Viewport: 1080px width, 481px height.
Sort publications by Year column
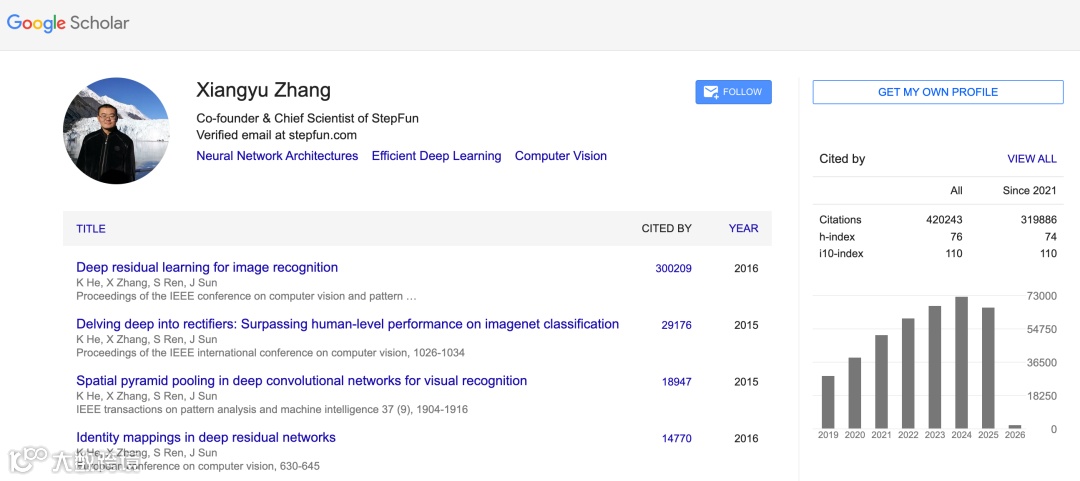tap(743, 229)
